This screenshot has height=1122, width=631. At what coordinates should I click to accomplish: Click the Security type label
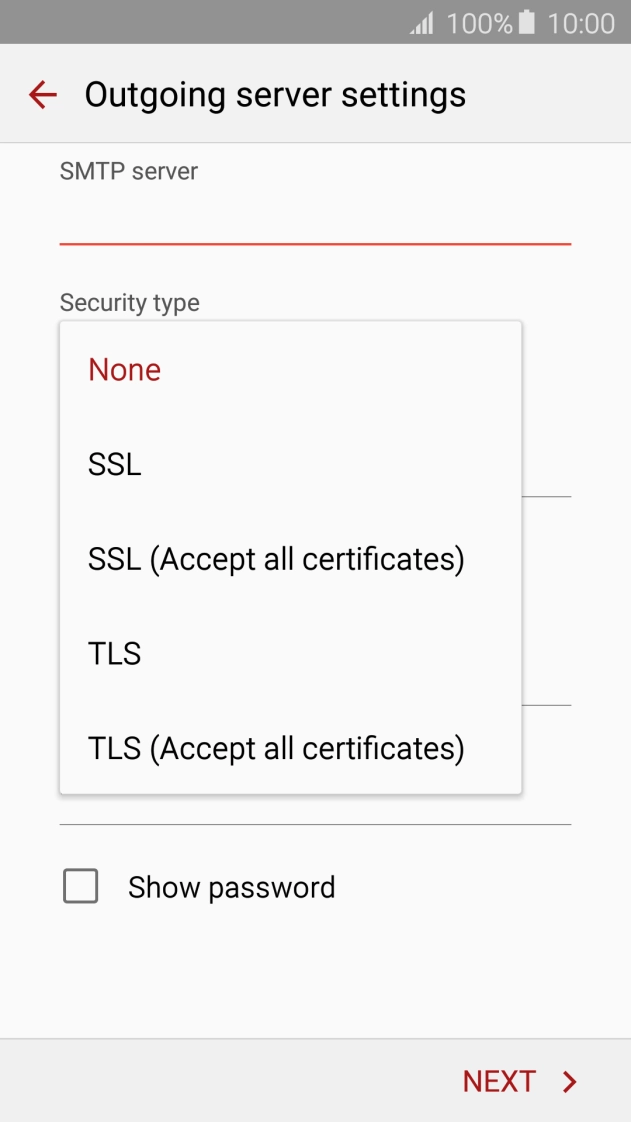coord(130,302)
